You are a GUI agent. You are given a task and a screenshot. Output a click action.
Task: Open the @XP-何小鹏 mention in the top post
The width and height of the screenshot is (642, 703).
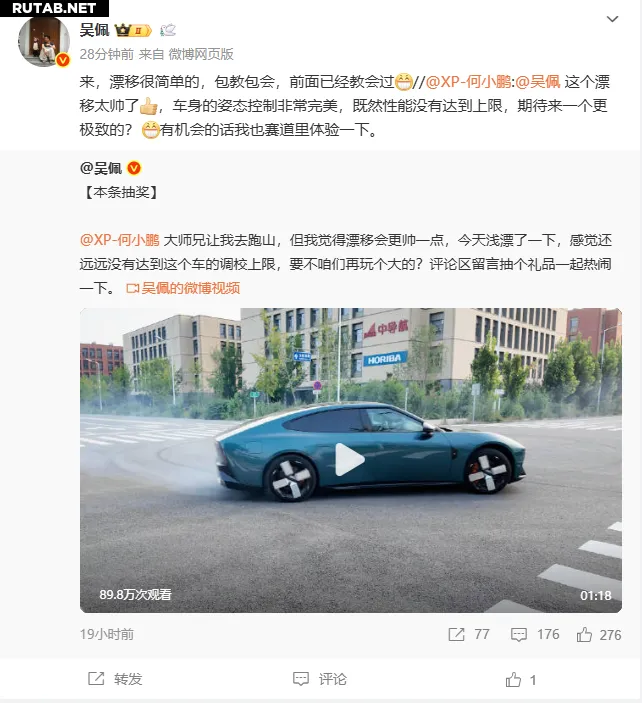pos(468,82)
